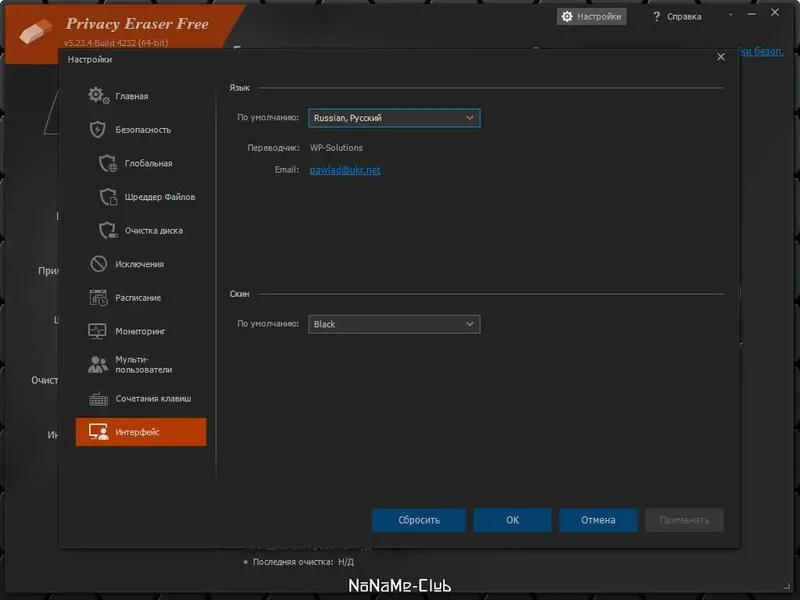Viewport: 800px width, 600px height.
Task: Close the Настройки dialog with the X
Action: pyautogui.click(x=721, y=57)
